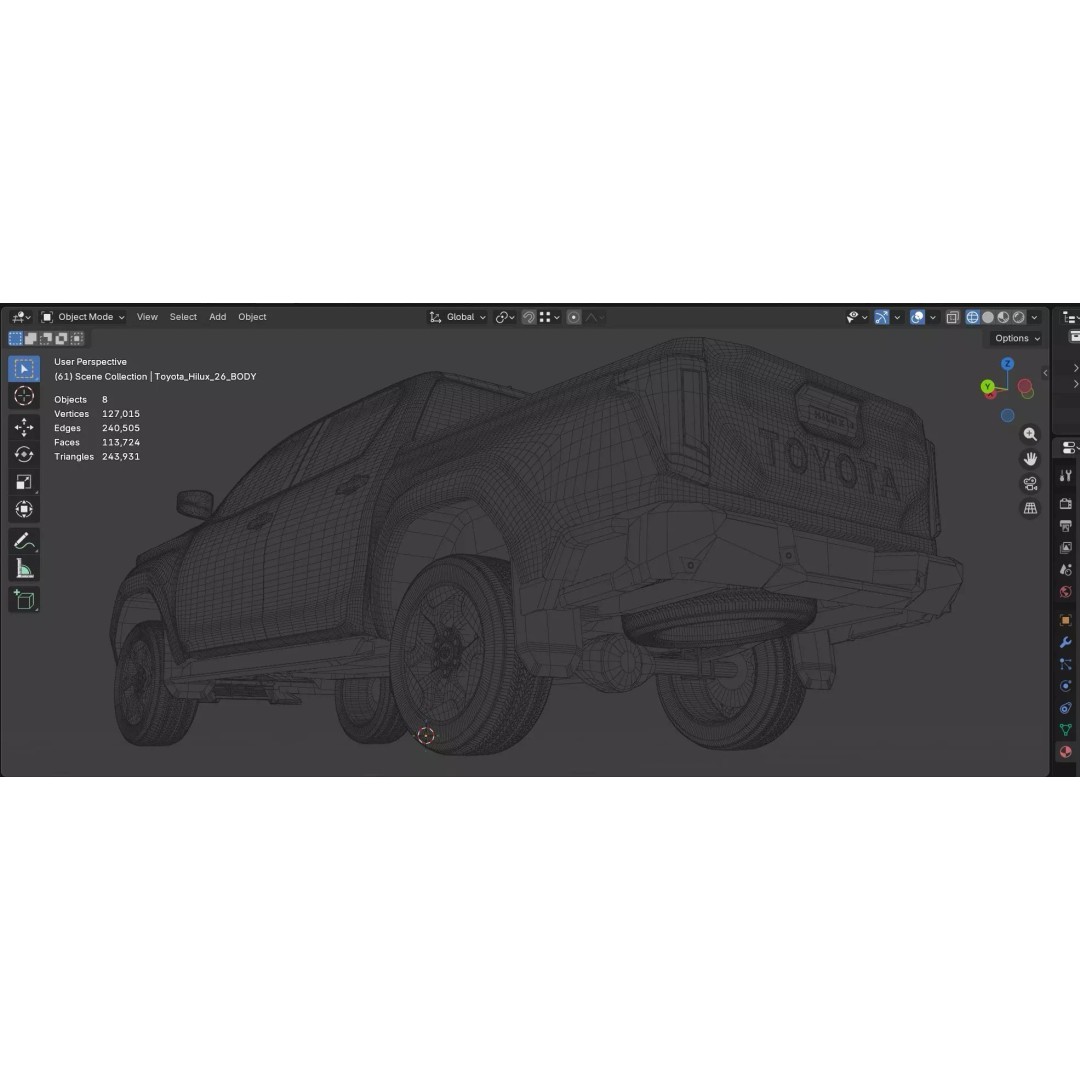Switch perspective/orthographic grid icon
The image size is (1080, 1080).
(1030, 508)
